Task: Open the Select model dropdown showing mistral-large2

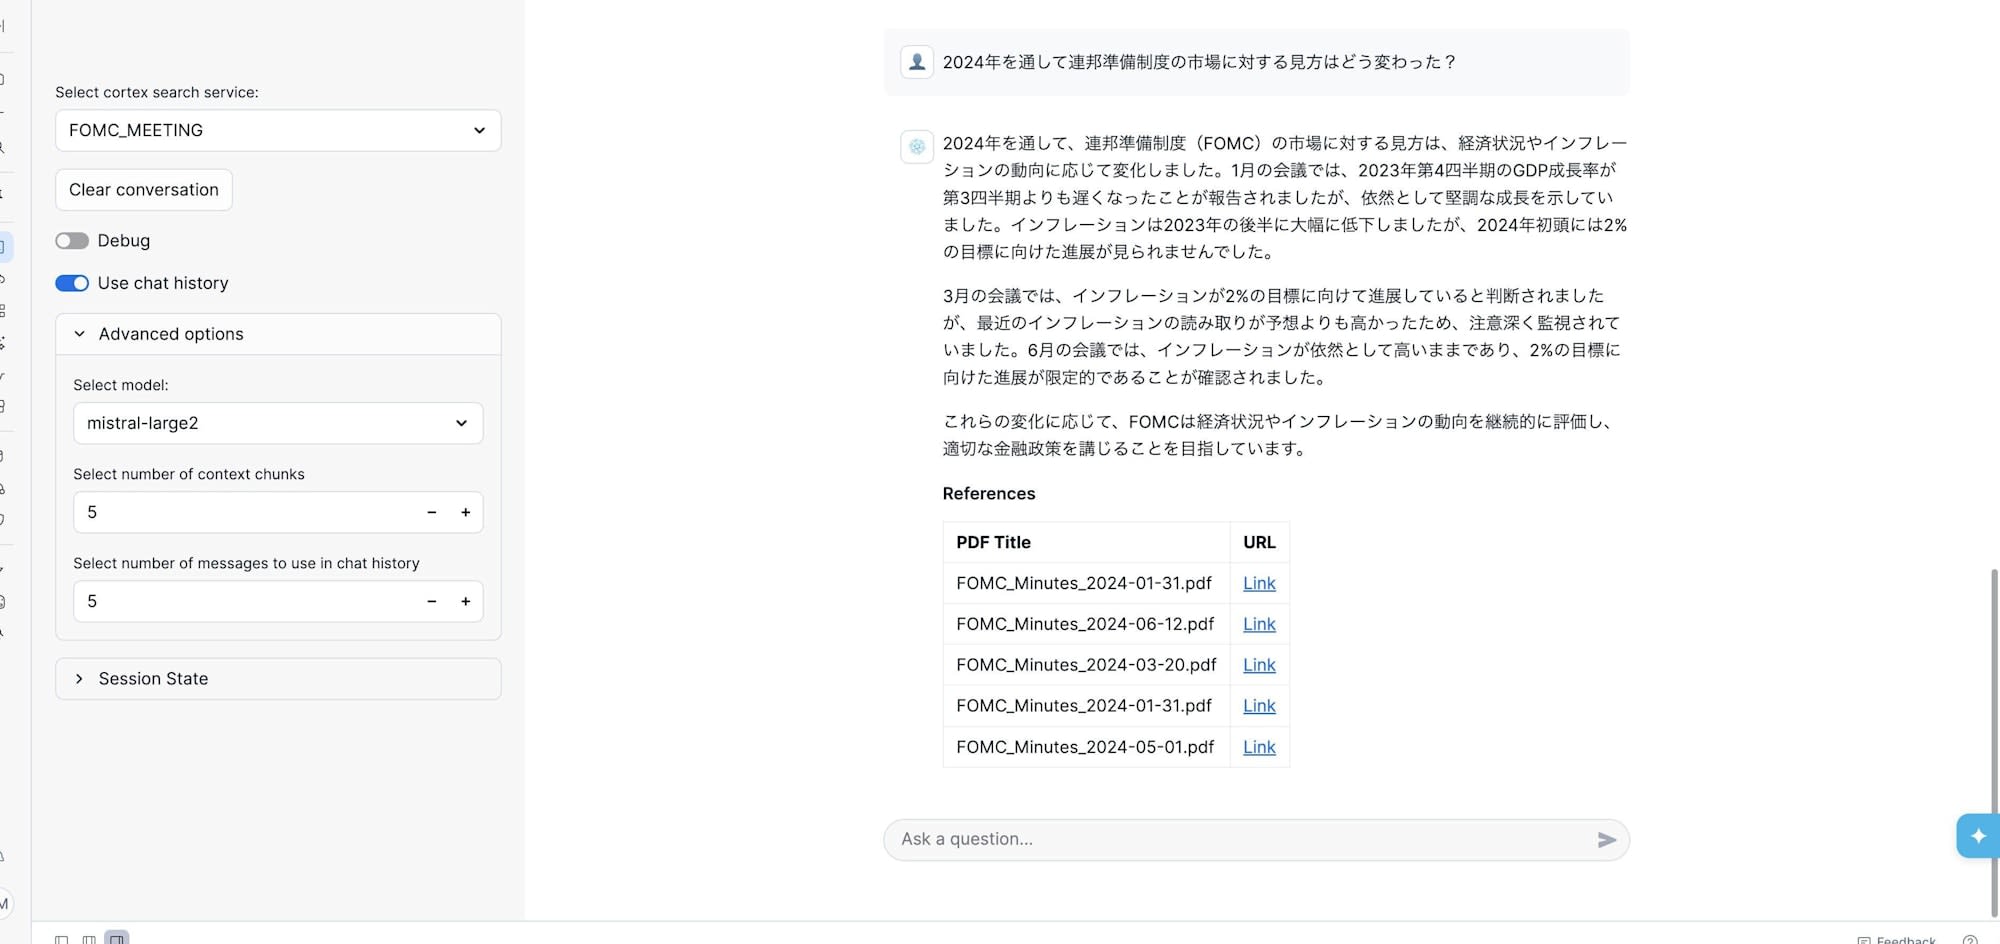Action: point(278,423)
